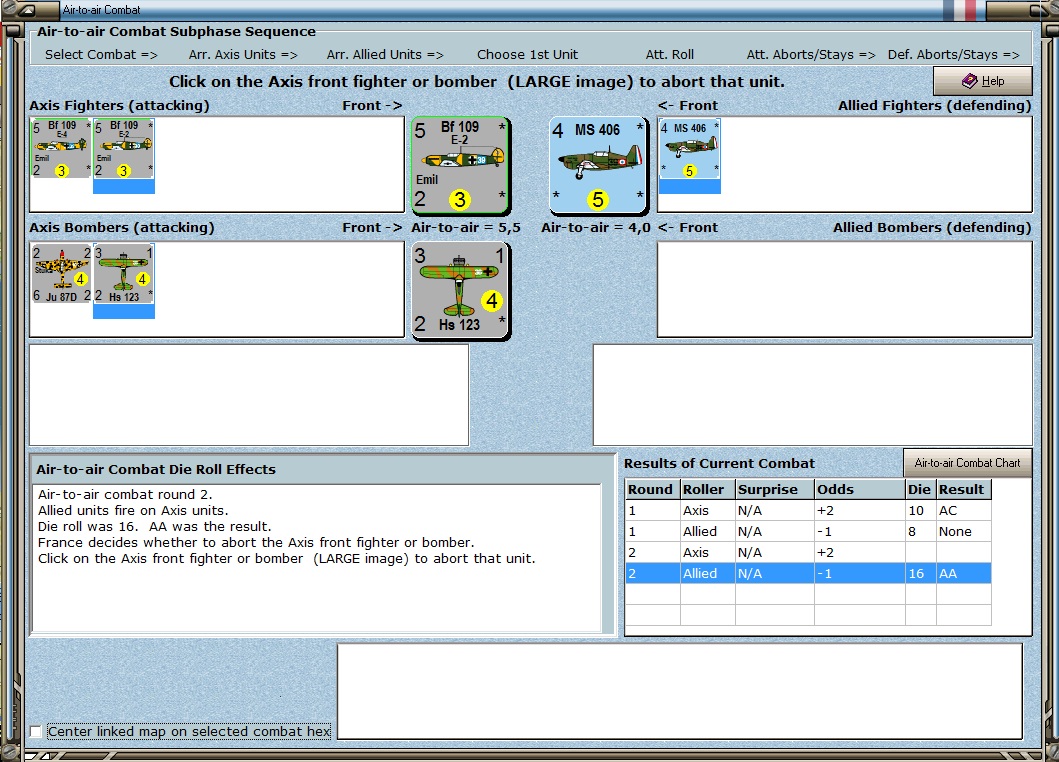The height and width of the screenshot is (762, 1059).
Task: Click the Select Combat subphase step
Action: click(x=101, y=55)
